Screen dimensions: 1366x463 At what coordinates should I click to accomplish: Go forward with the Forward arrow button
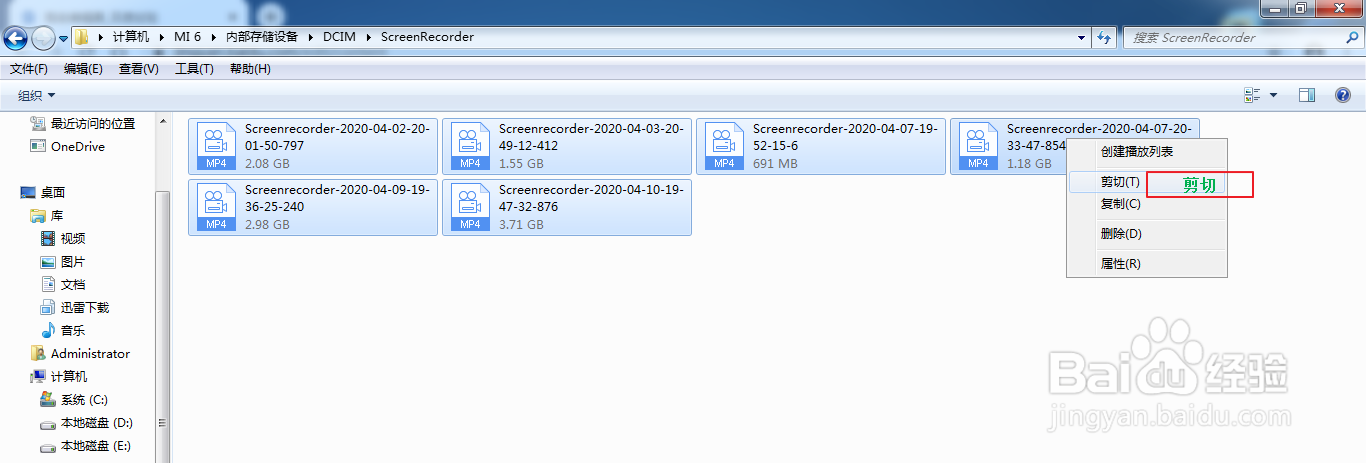point(43,38)
